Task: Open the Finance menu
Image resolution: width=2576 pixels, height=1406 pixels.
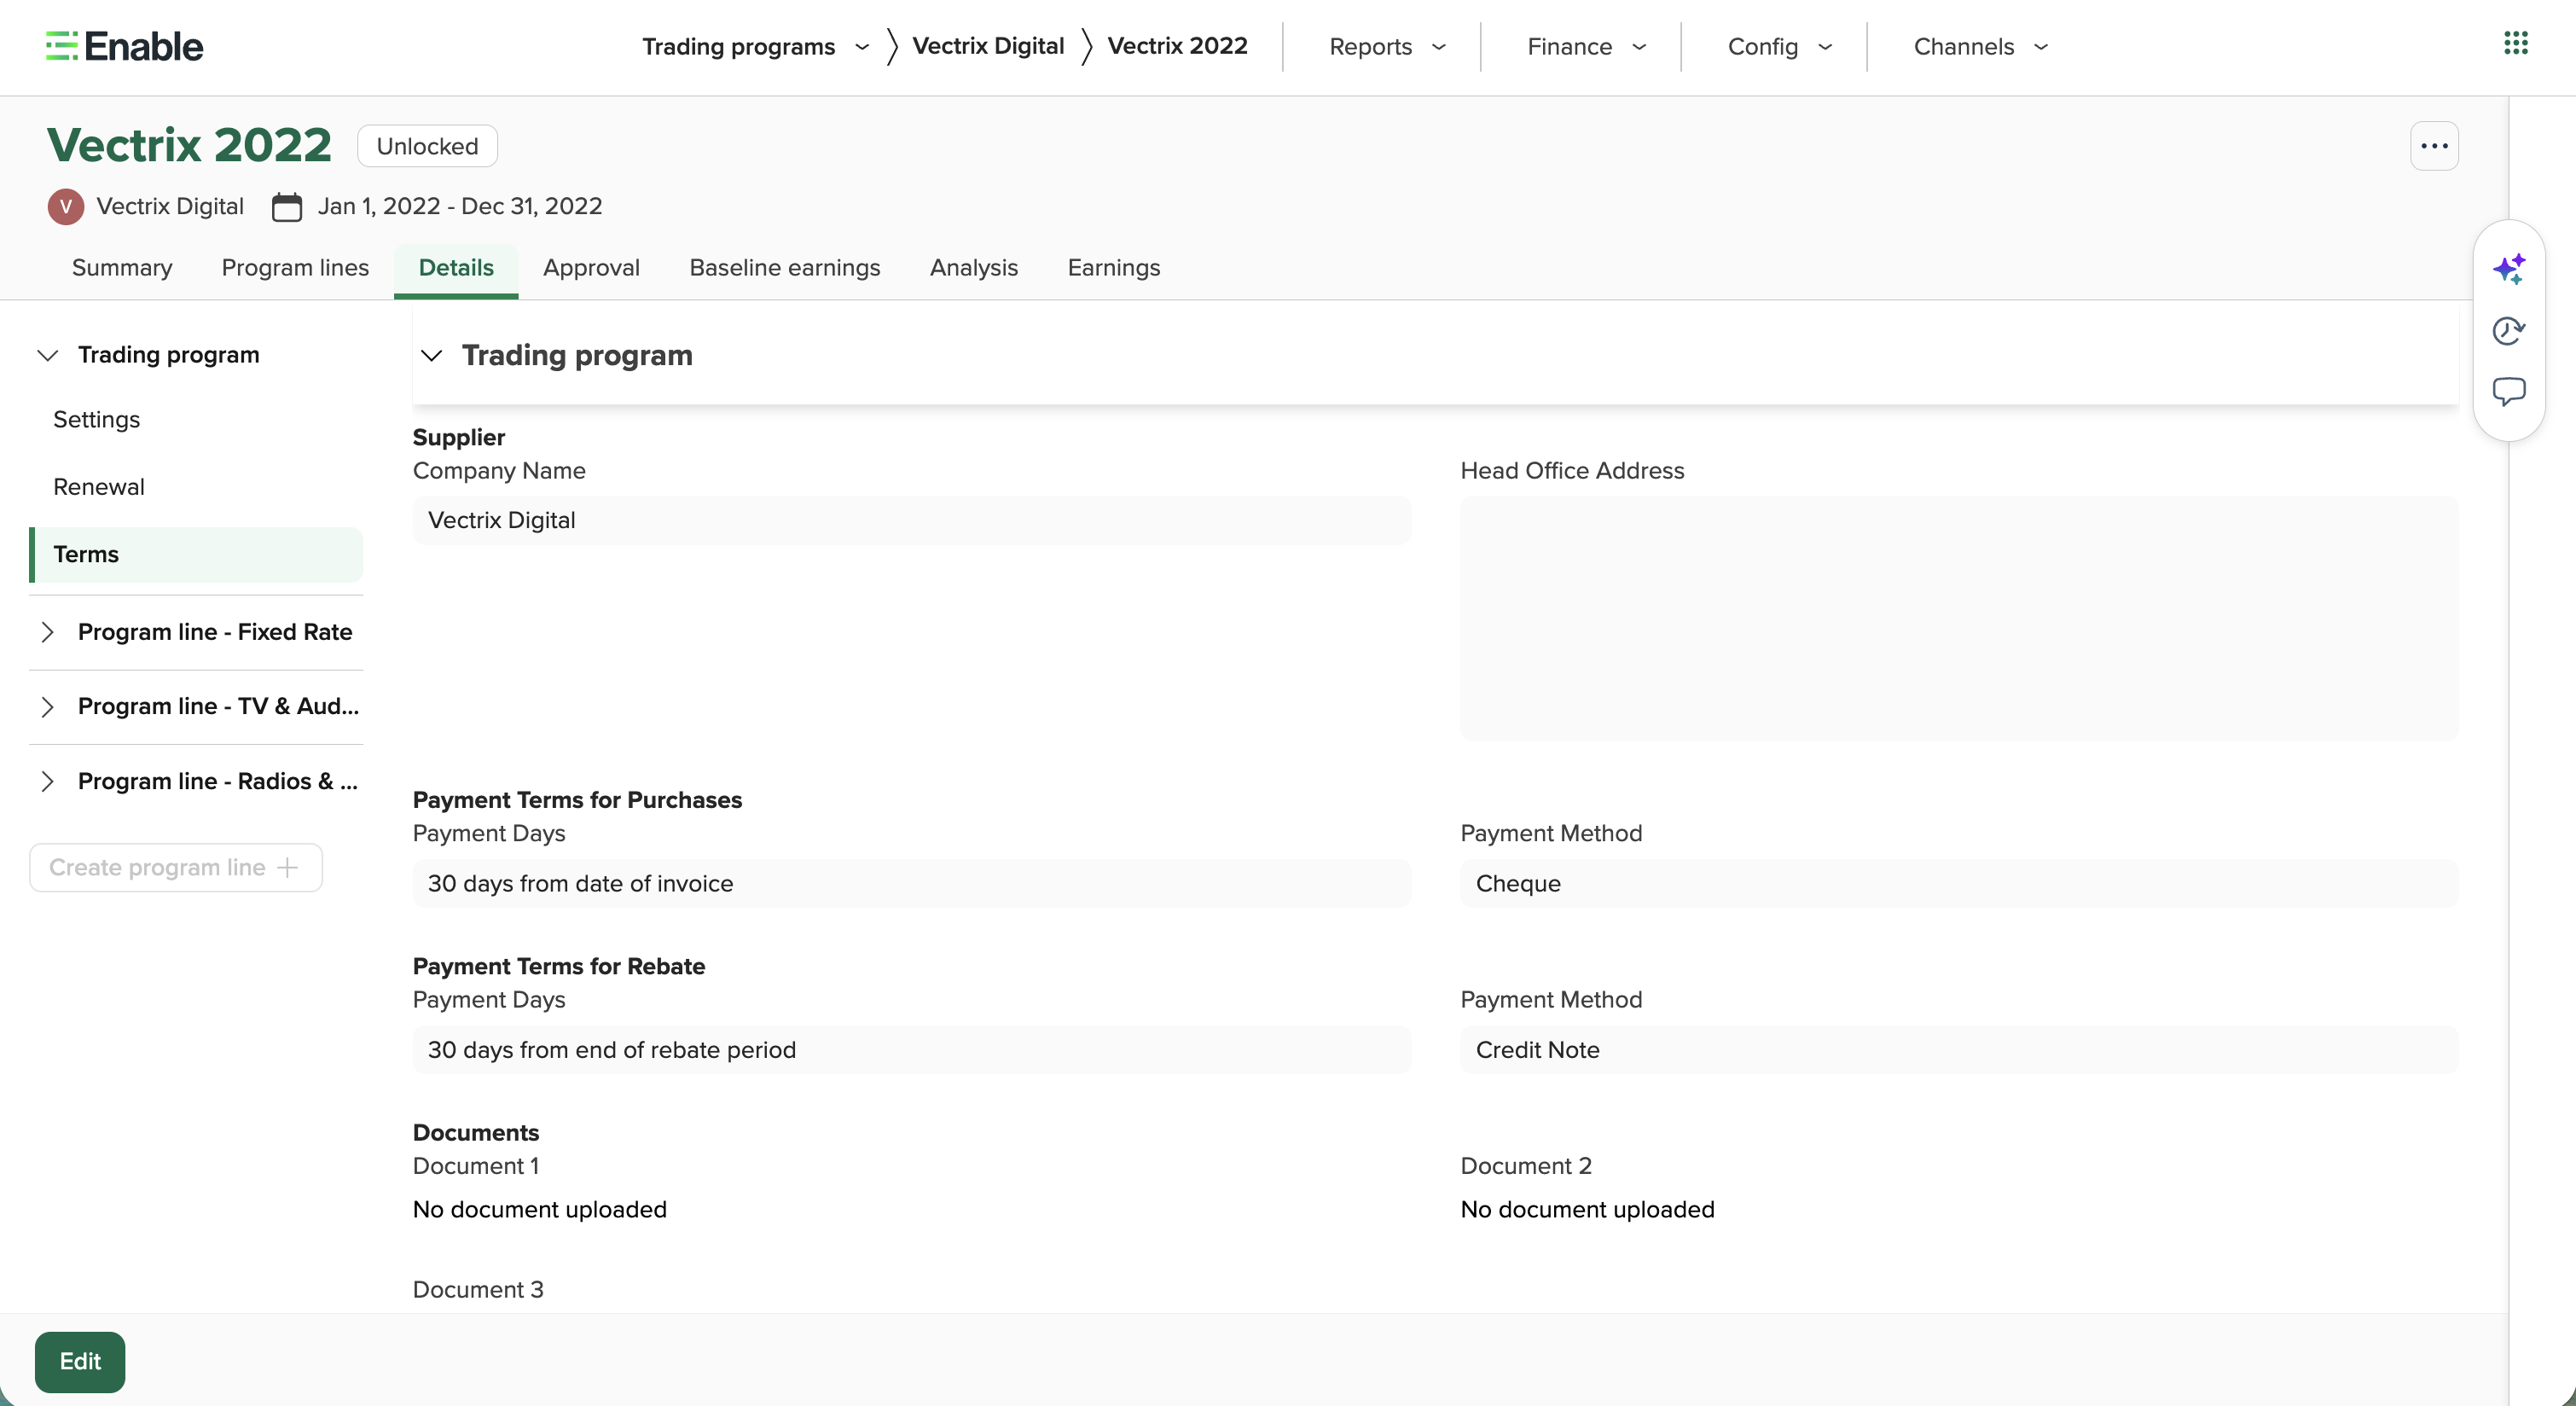Action: pyautogui.click(x=1586, y=46)
